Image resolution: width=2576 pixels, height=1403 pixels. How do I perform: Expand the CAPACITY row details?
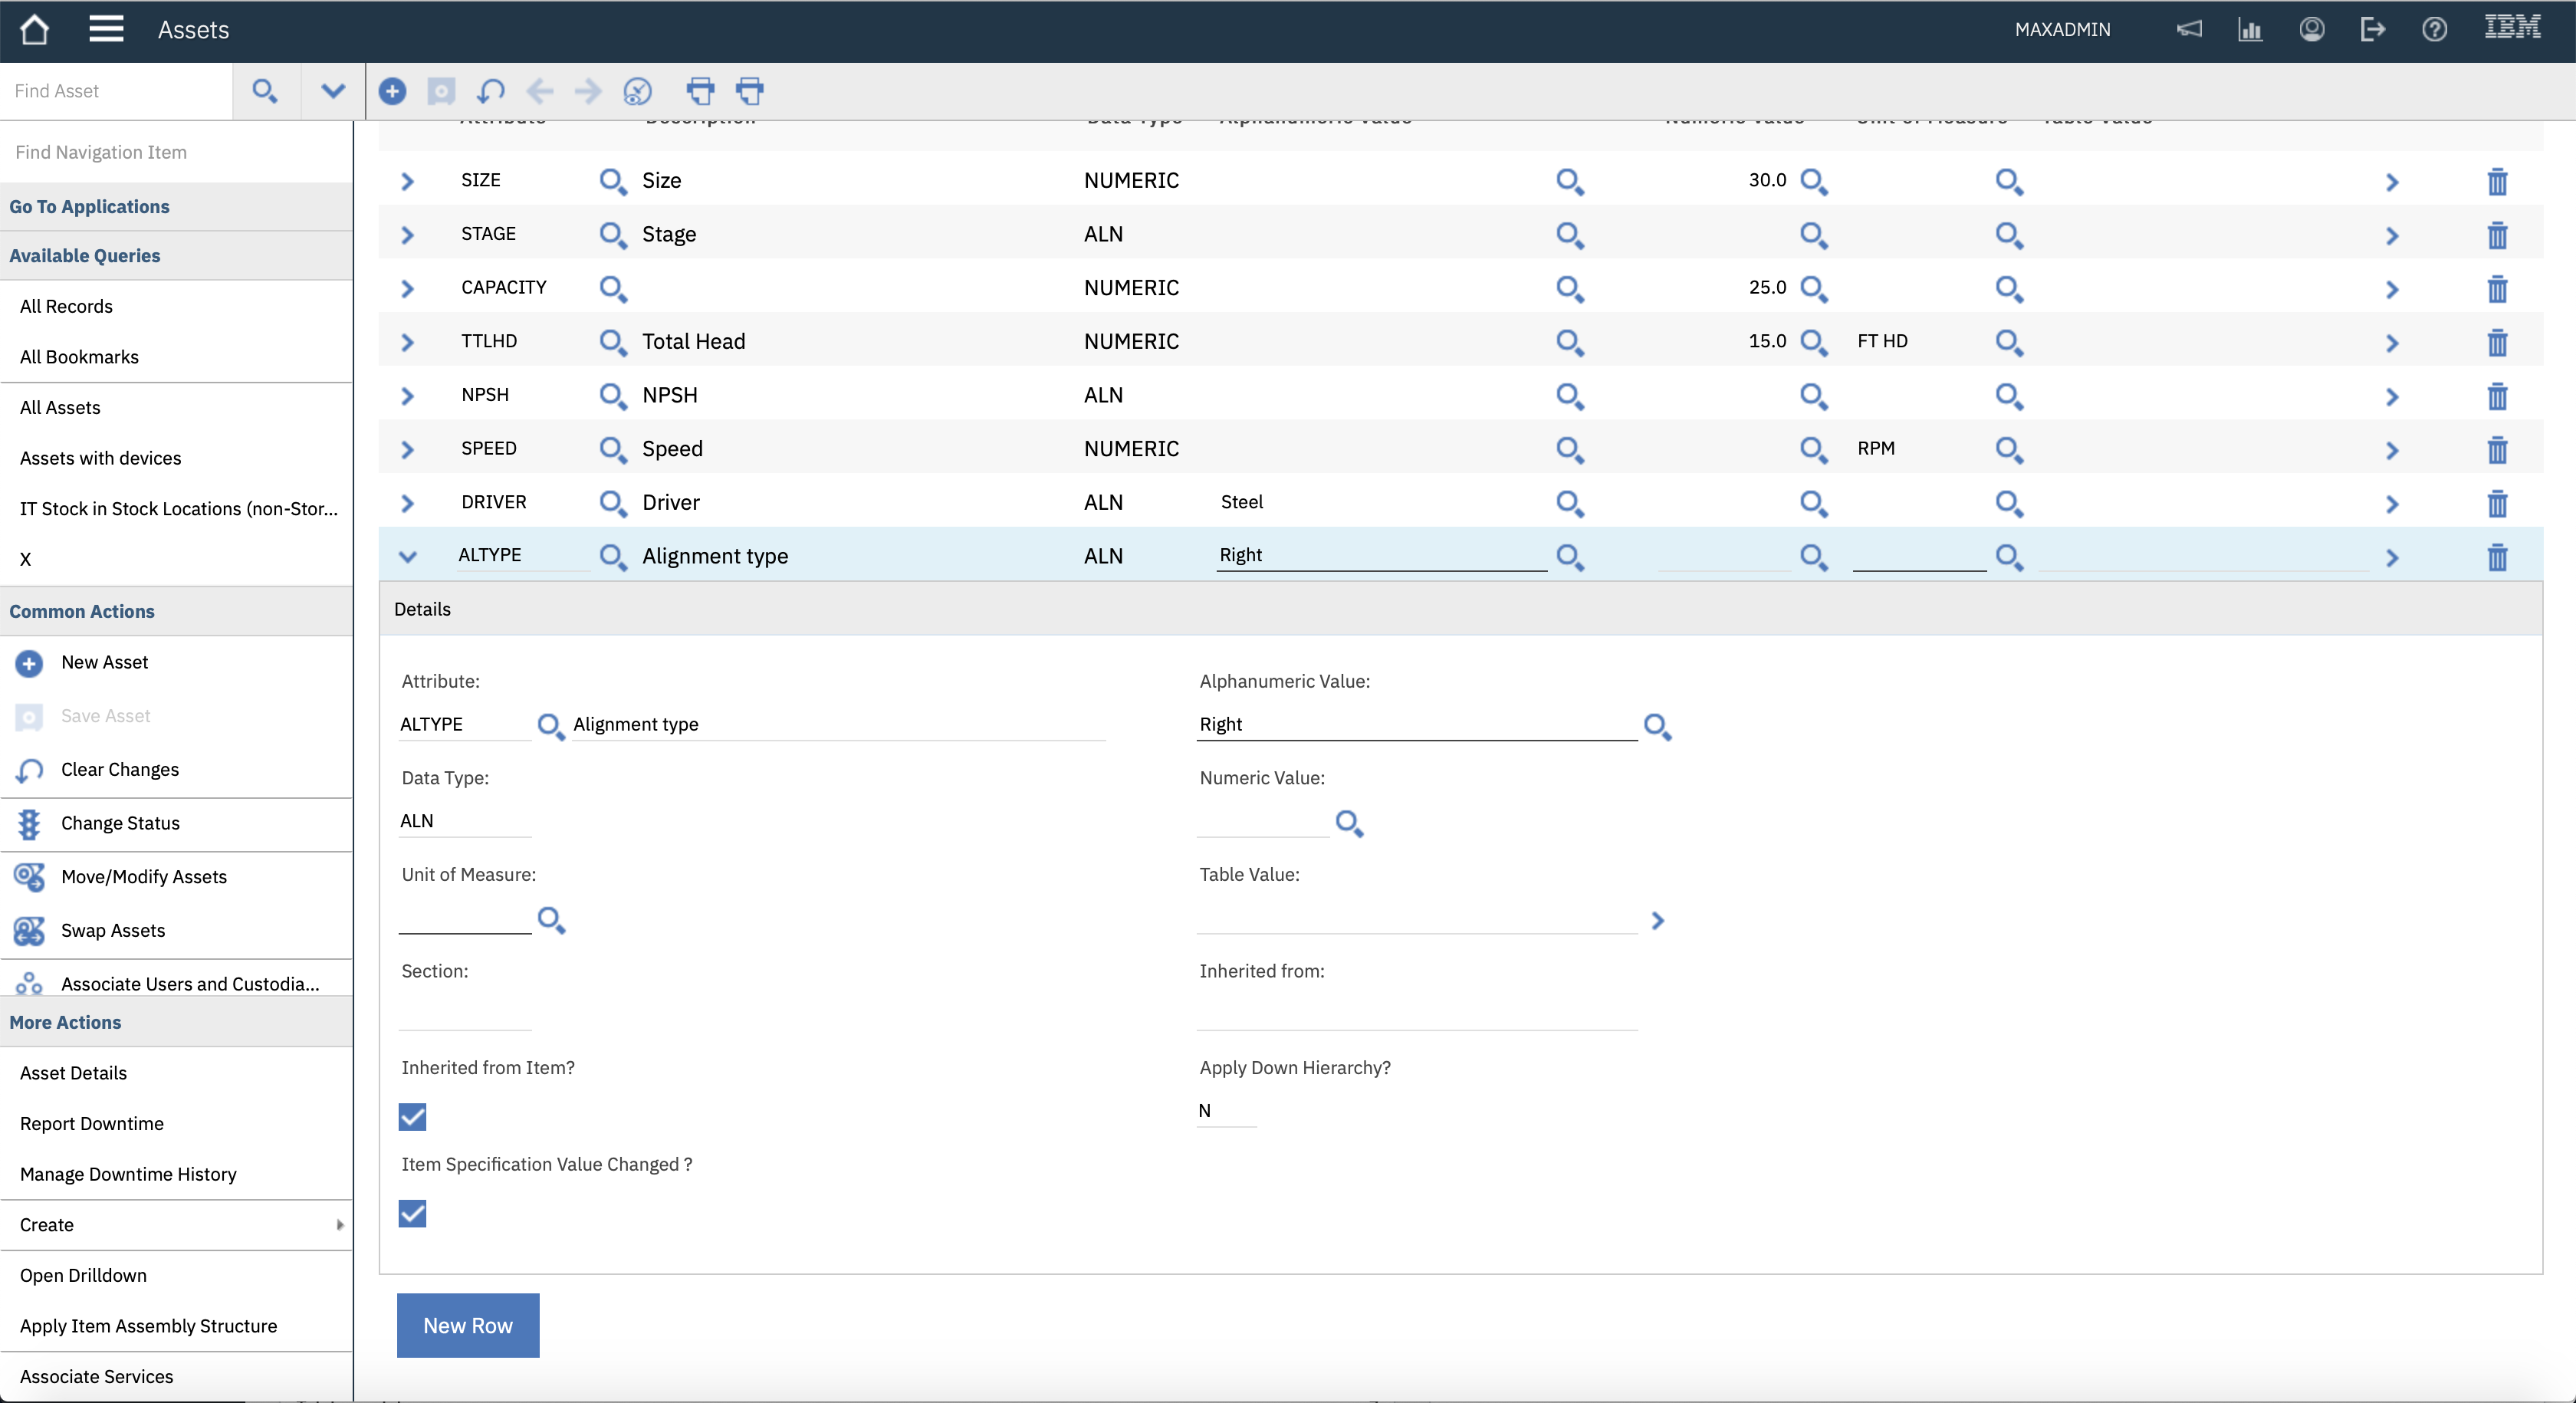point(407,289)
